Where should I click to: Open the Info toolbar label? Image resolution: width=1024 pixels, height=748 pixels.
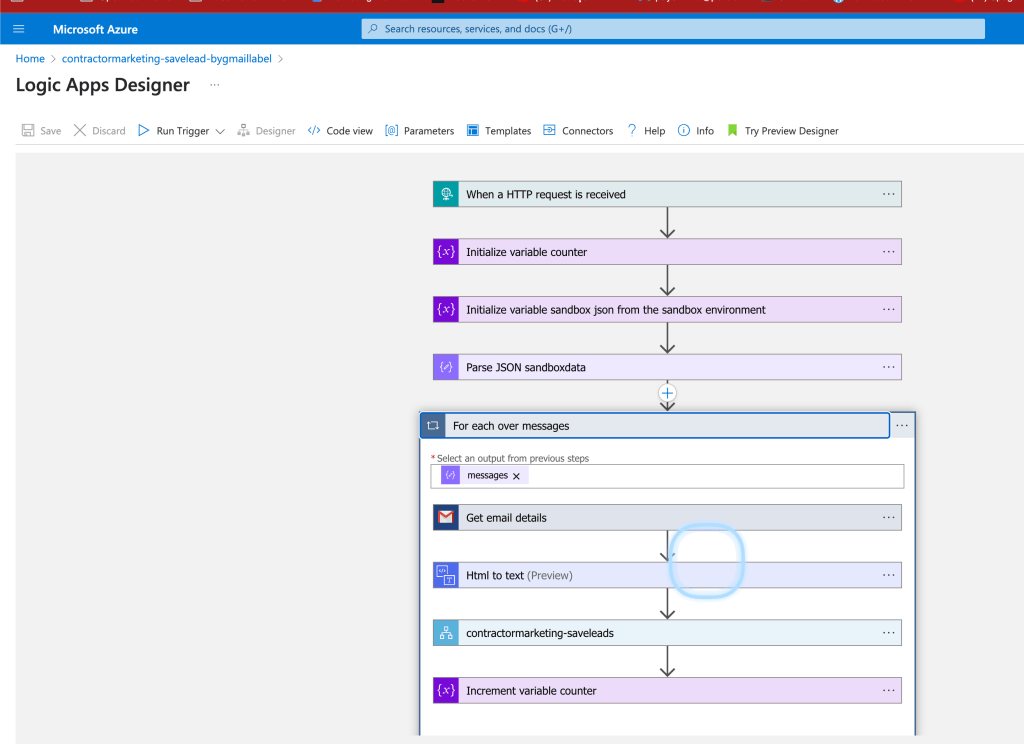coord(705,131)
